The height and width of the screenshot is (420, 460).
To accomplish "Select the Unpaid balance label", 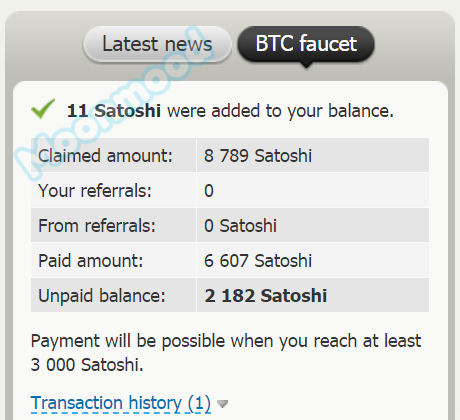I will tap(102, 296).
